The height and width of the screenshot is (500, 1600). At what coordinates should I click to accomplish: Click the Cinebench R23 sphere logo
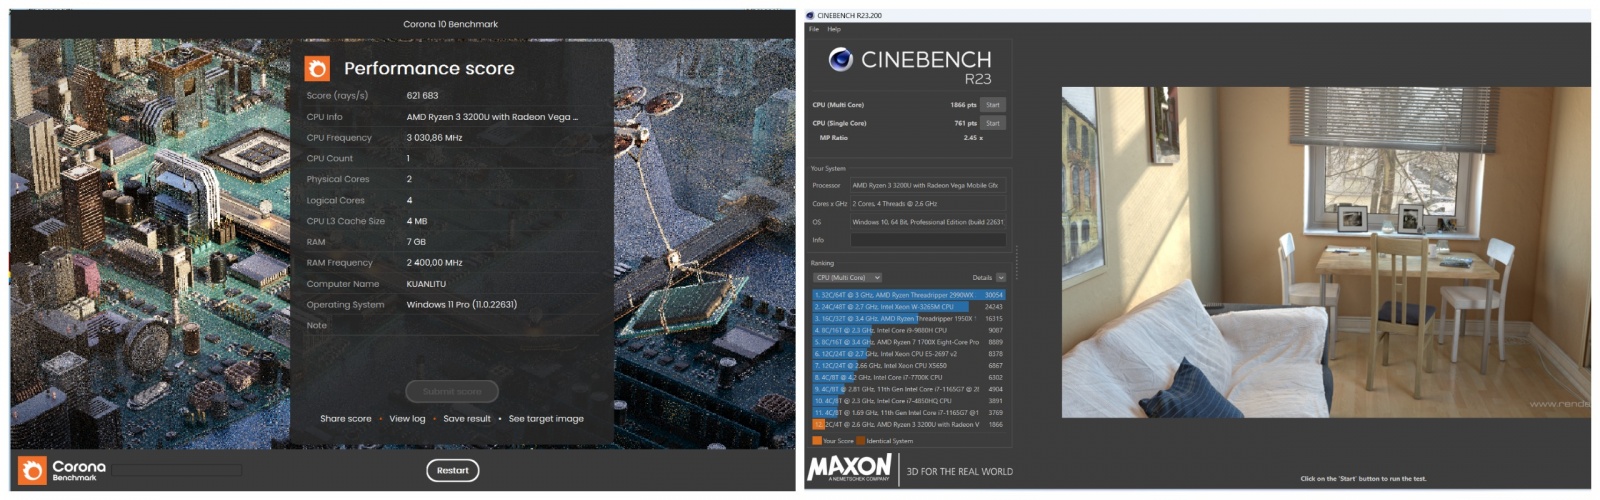[x=840, y=60]
